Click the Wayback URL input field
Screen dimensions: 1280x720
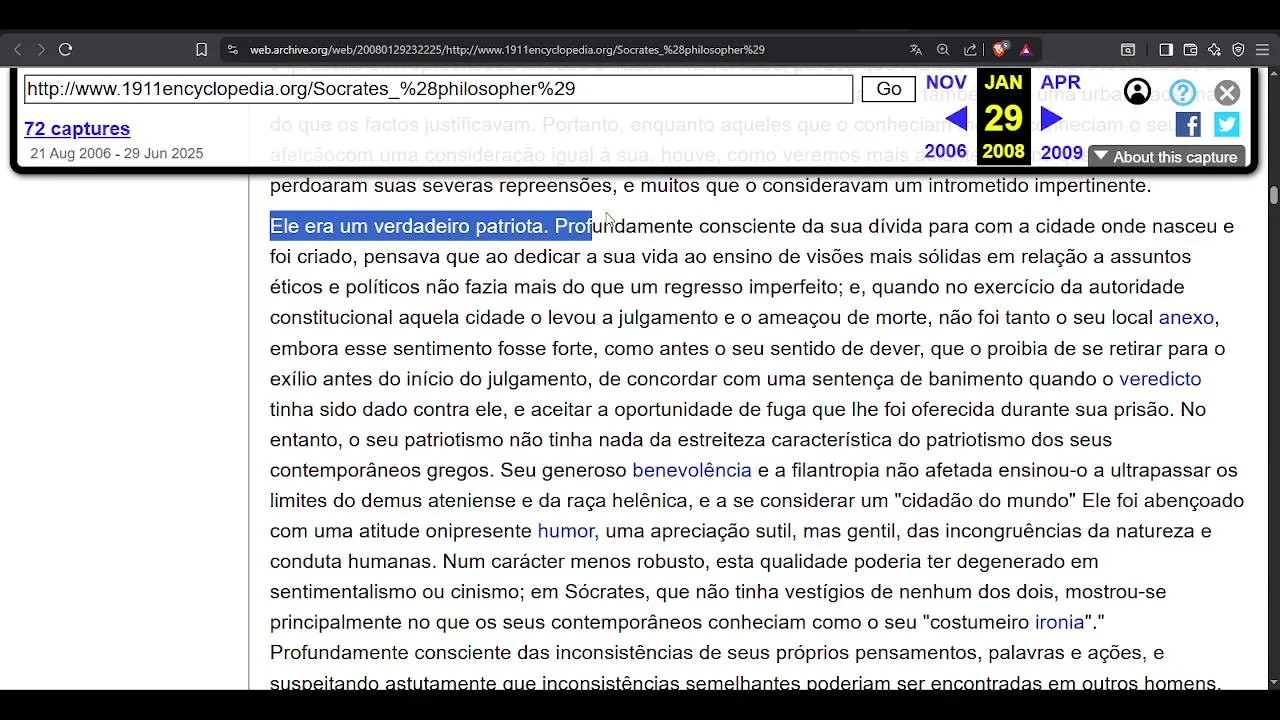pos(438,89)
